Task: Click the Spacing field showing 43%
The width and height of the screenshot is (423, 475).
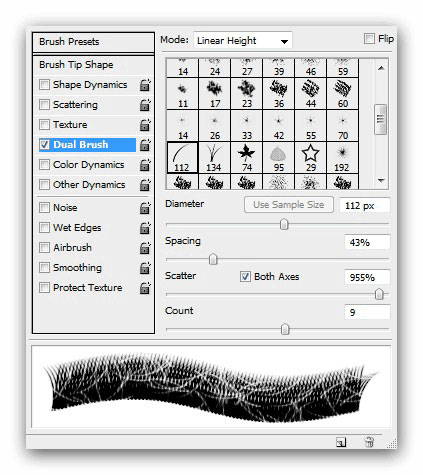Action: coord(367,242)
